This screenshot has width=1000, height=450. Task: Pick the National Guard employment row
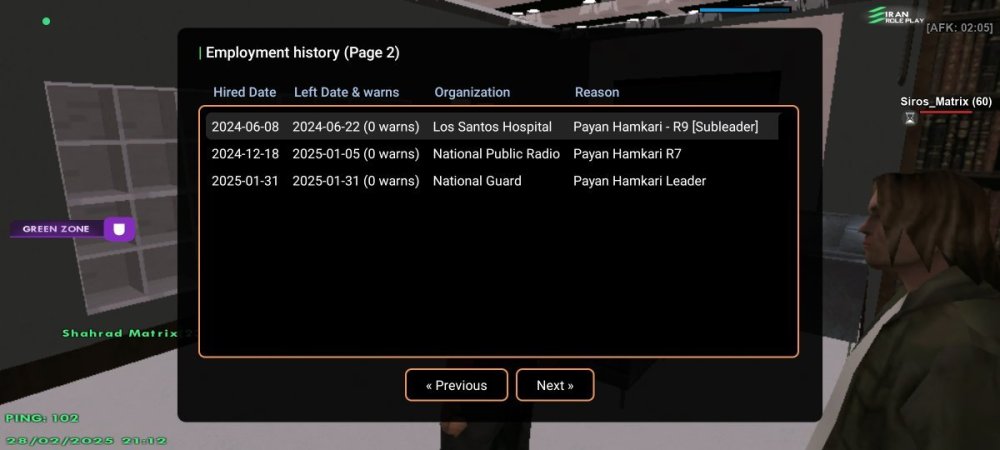476,181
